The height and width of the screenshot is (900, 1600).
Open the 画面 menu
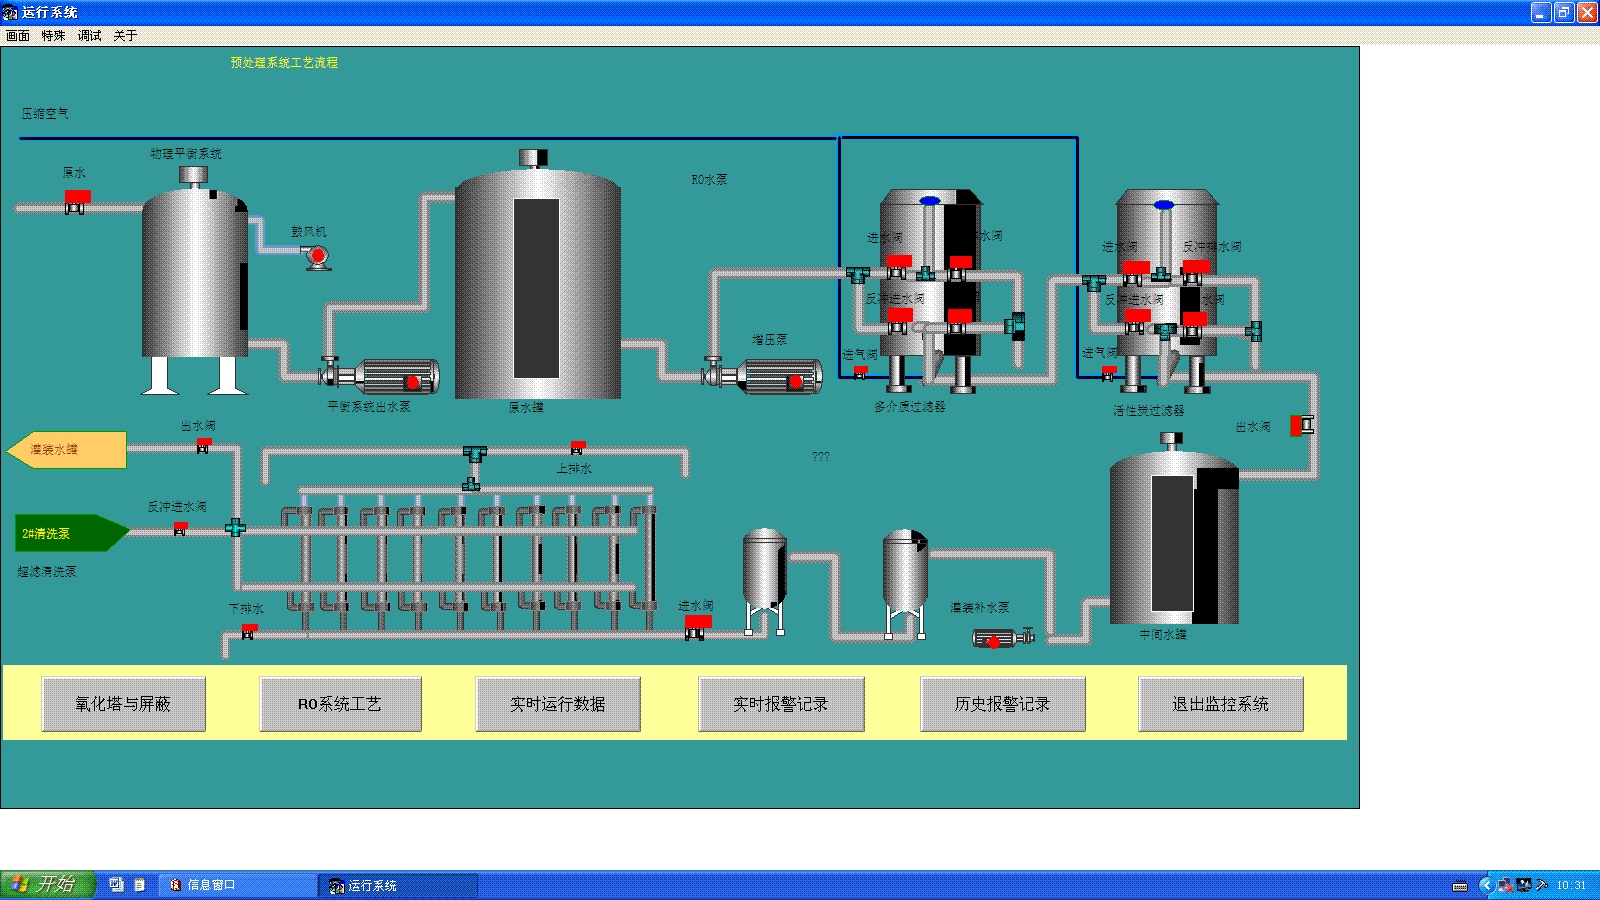tap(18, 36)
